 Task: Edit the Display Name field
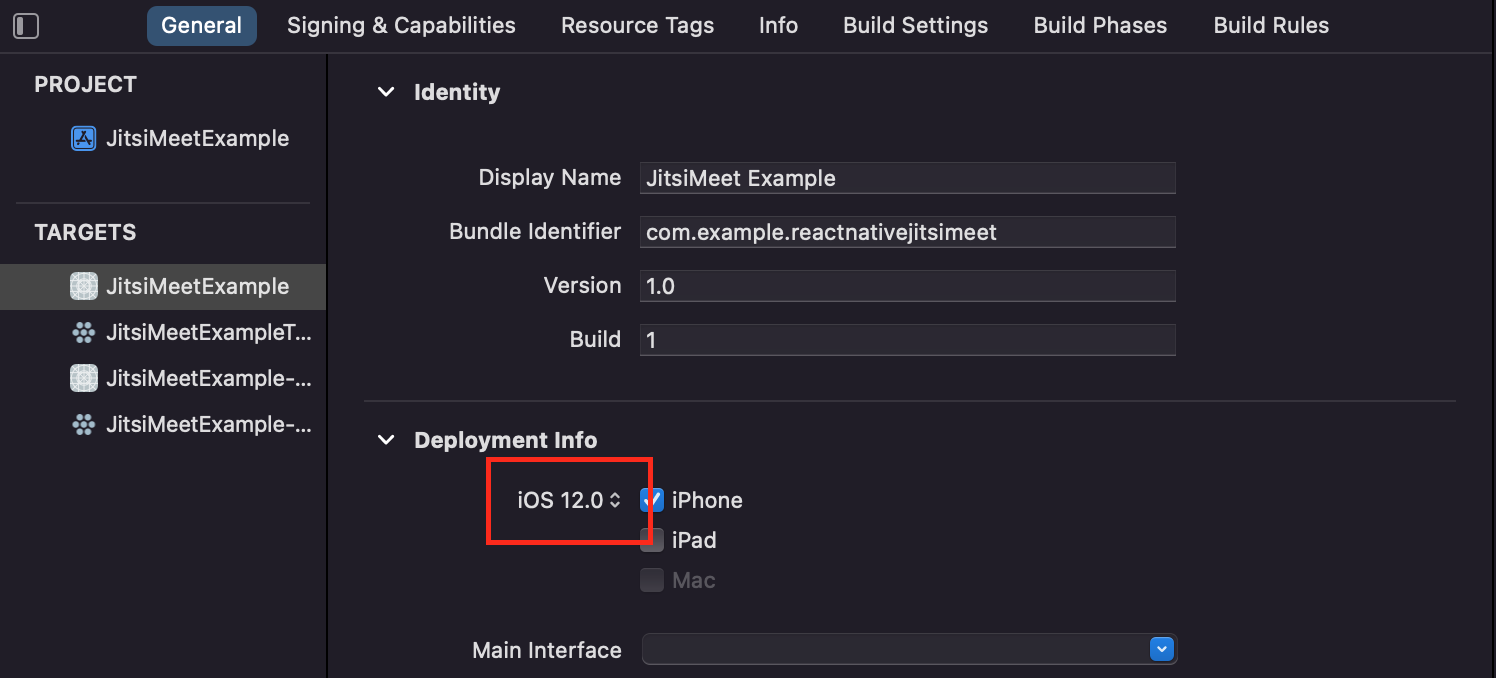(x=908, y=178)
